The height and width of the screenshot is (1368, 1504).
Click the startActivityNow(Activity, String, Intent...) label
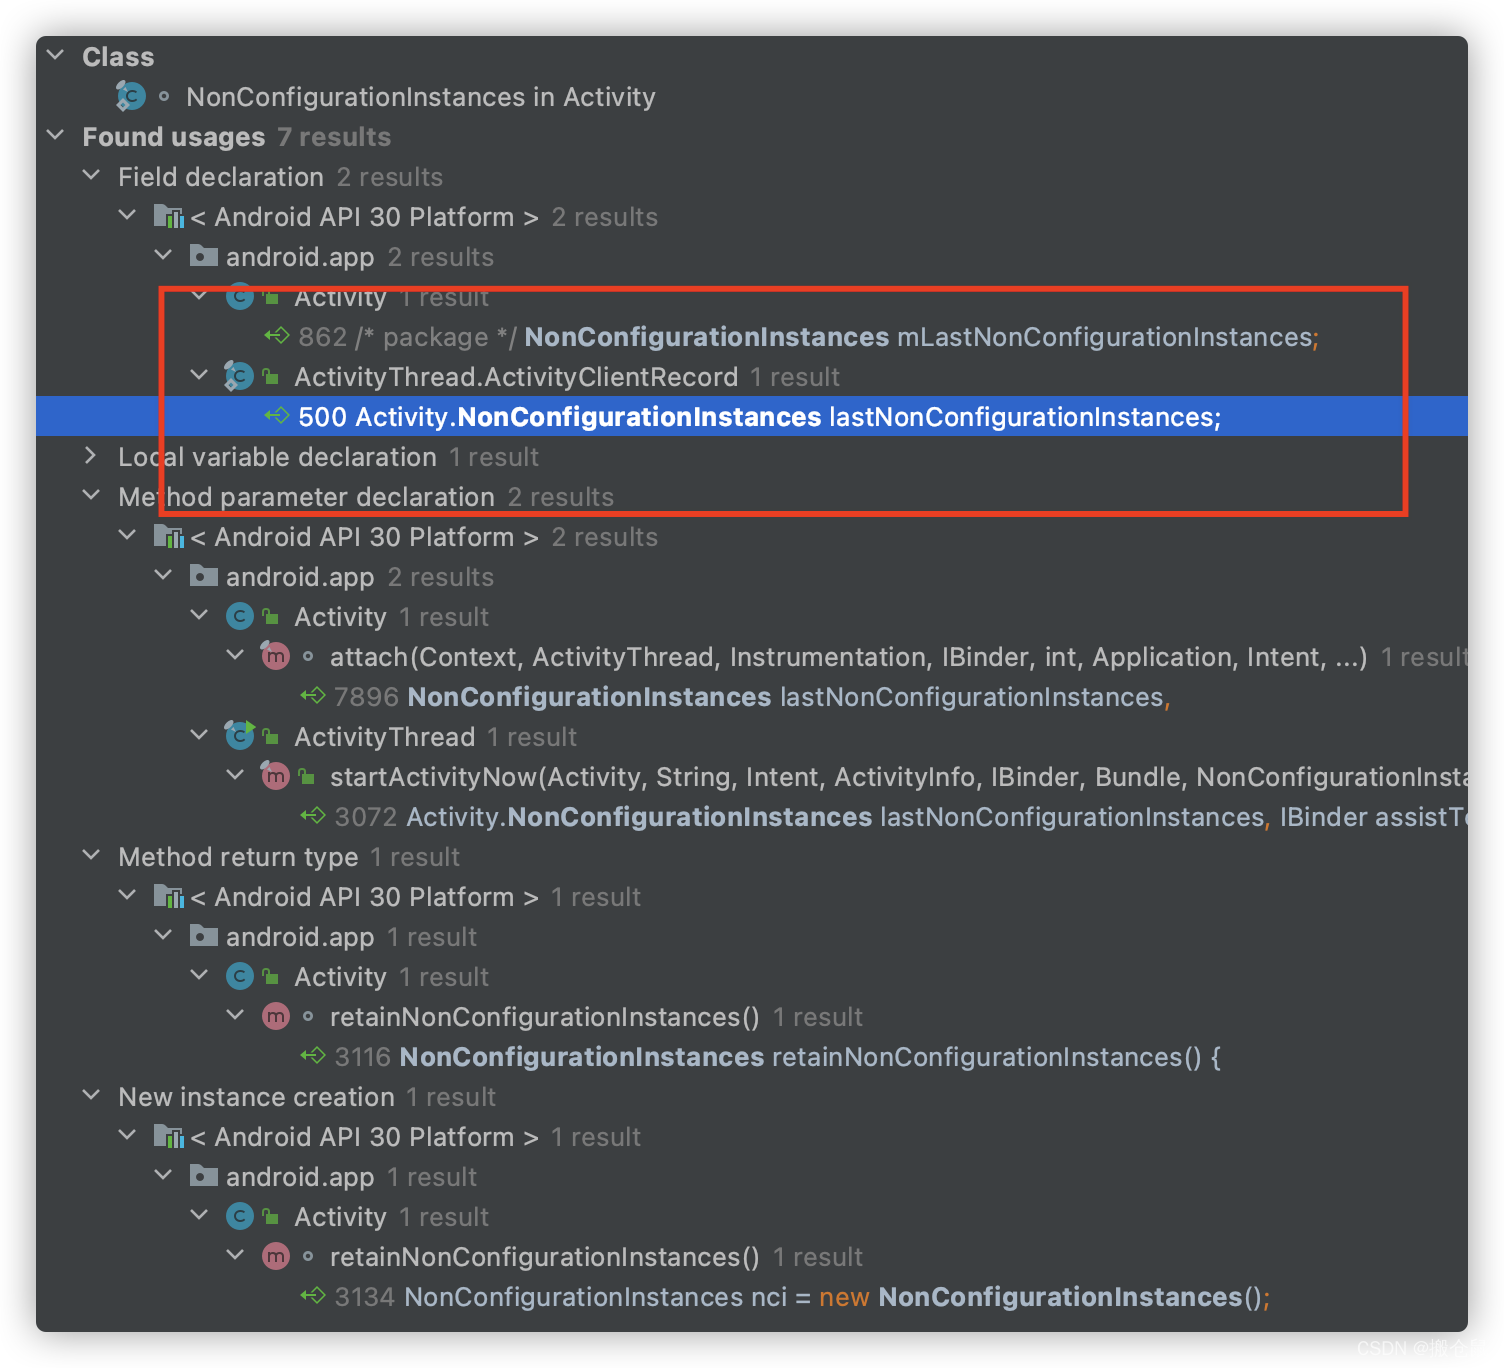(899, 777)
